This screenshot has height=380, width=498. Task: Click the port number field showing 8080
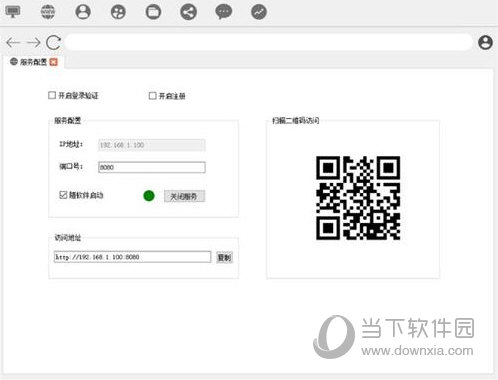[x=152, y=167]
